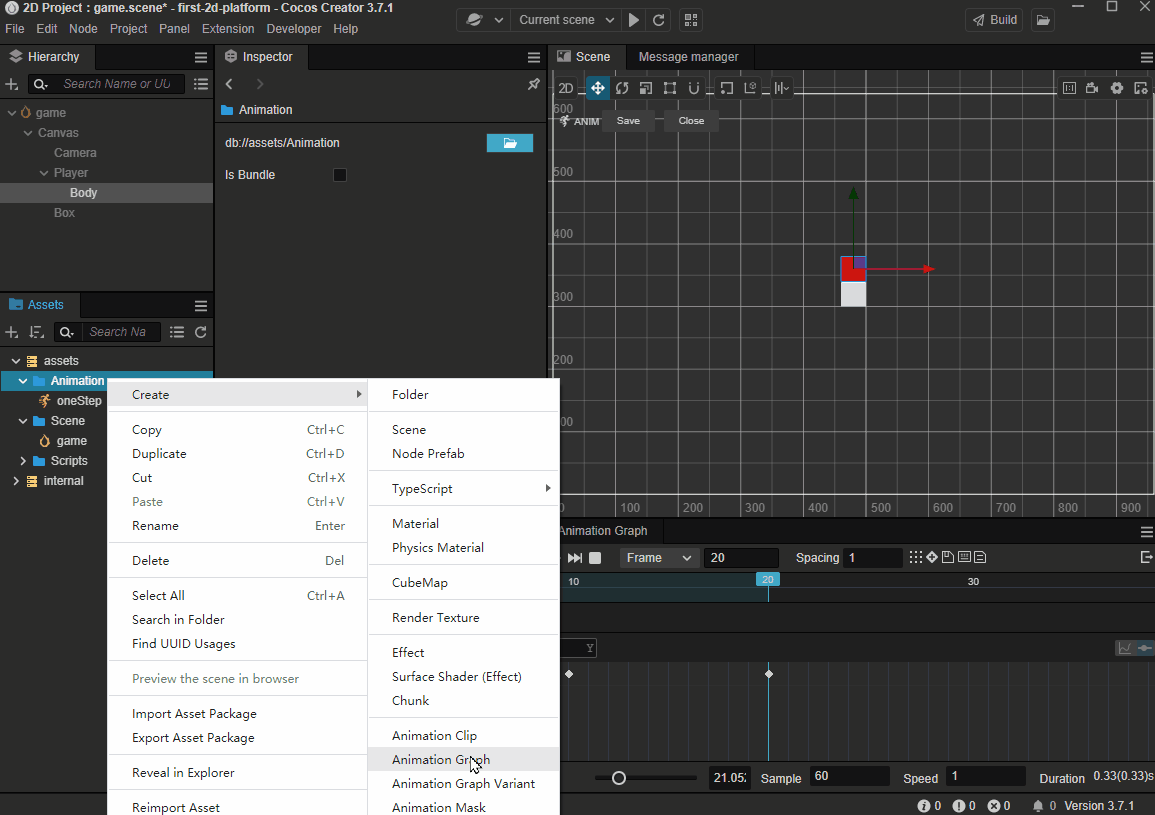
Task: Select the Rotate gizmo tool in the Scene toolbar
Action: (x=622, y=88)
